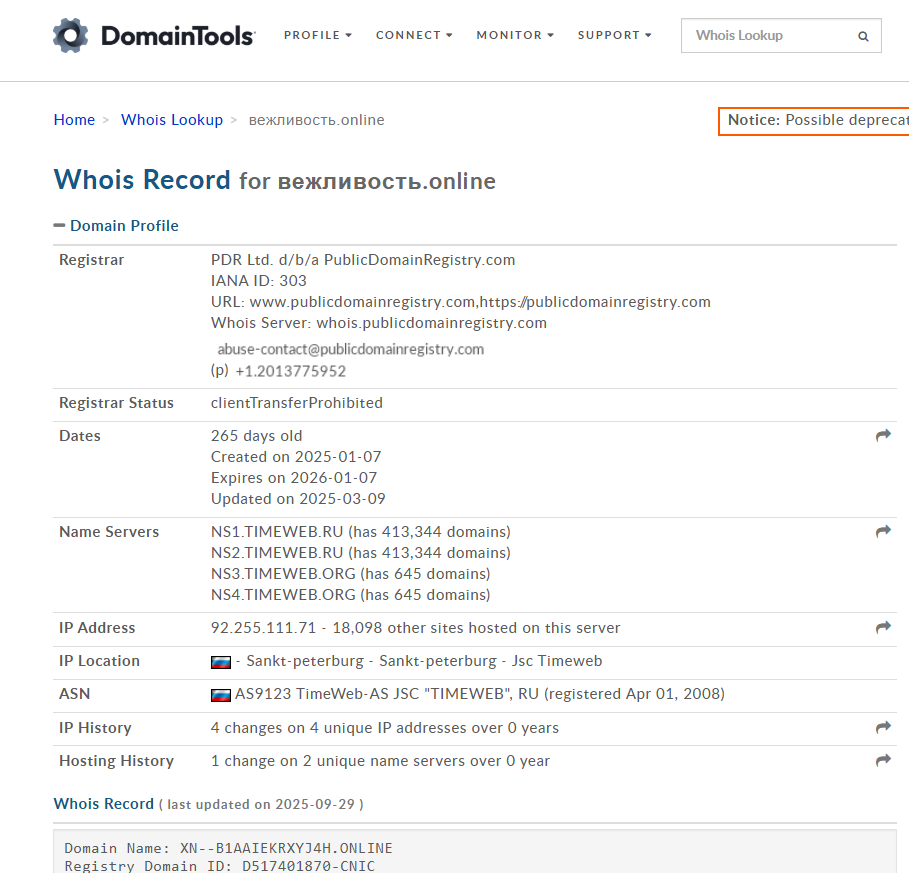909x873 pixels.
Task: Click the Whois Server line
Action: coord(379,323)
